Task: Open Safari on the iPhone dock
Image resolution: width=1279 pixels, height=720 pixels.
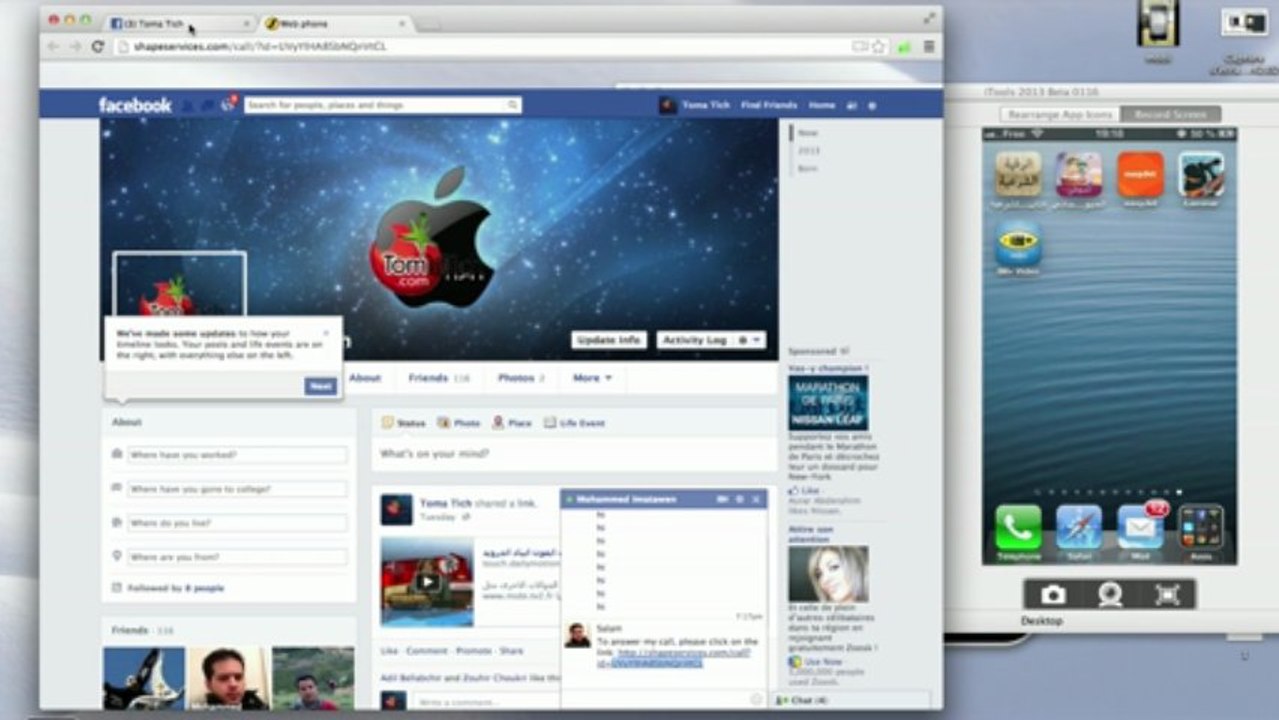Action: tap(1079, 528)
